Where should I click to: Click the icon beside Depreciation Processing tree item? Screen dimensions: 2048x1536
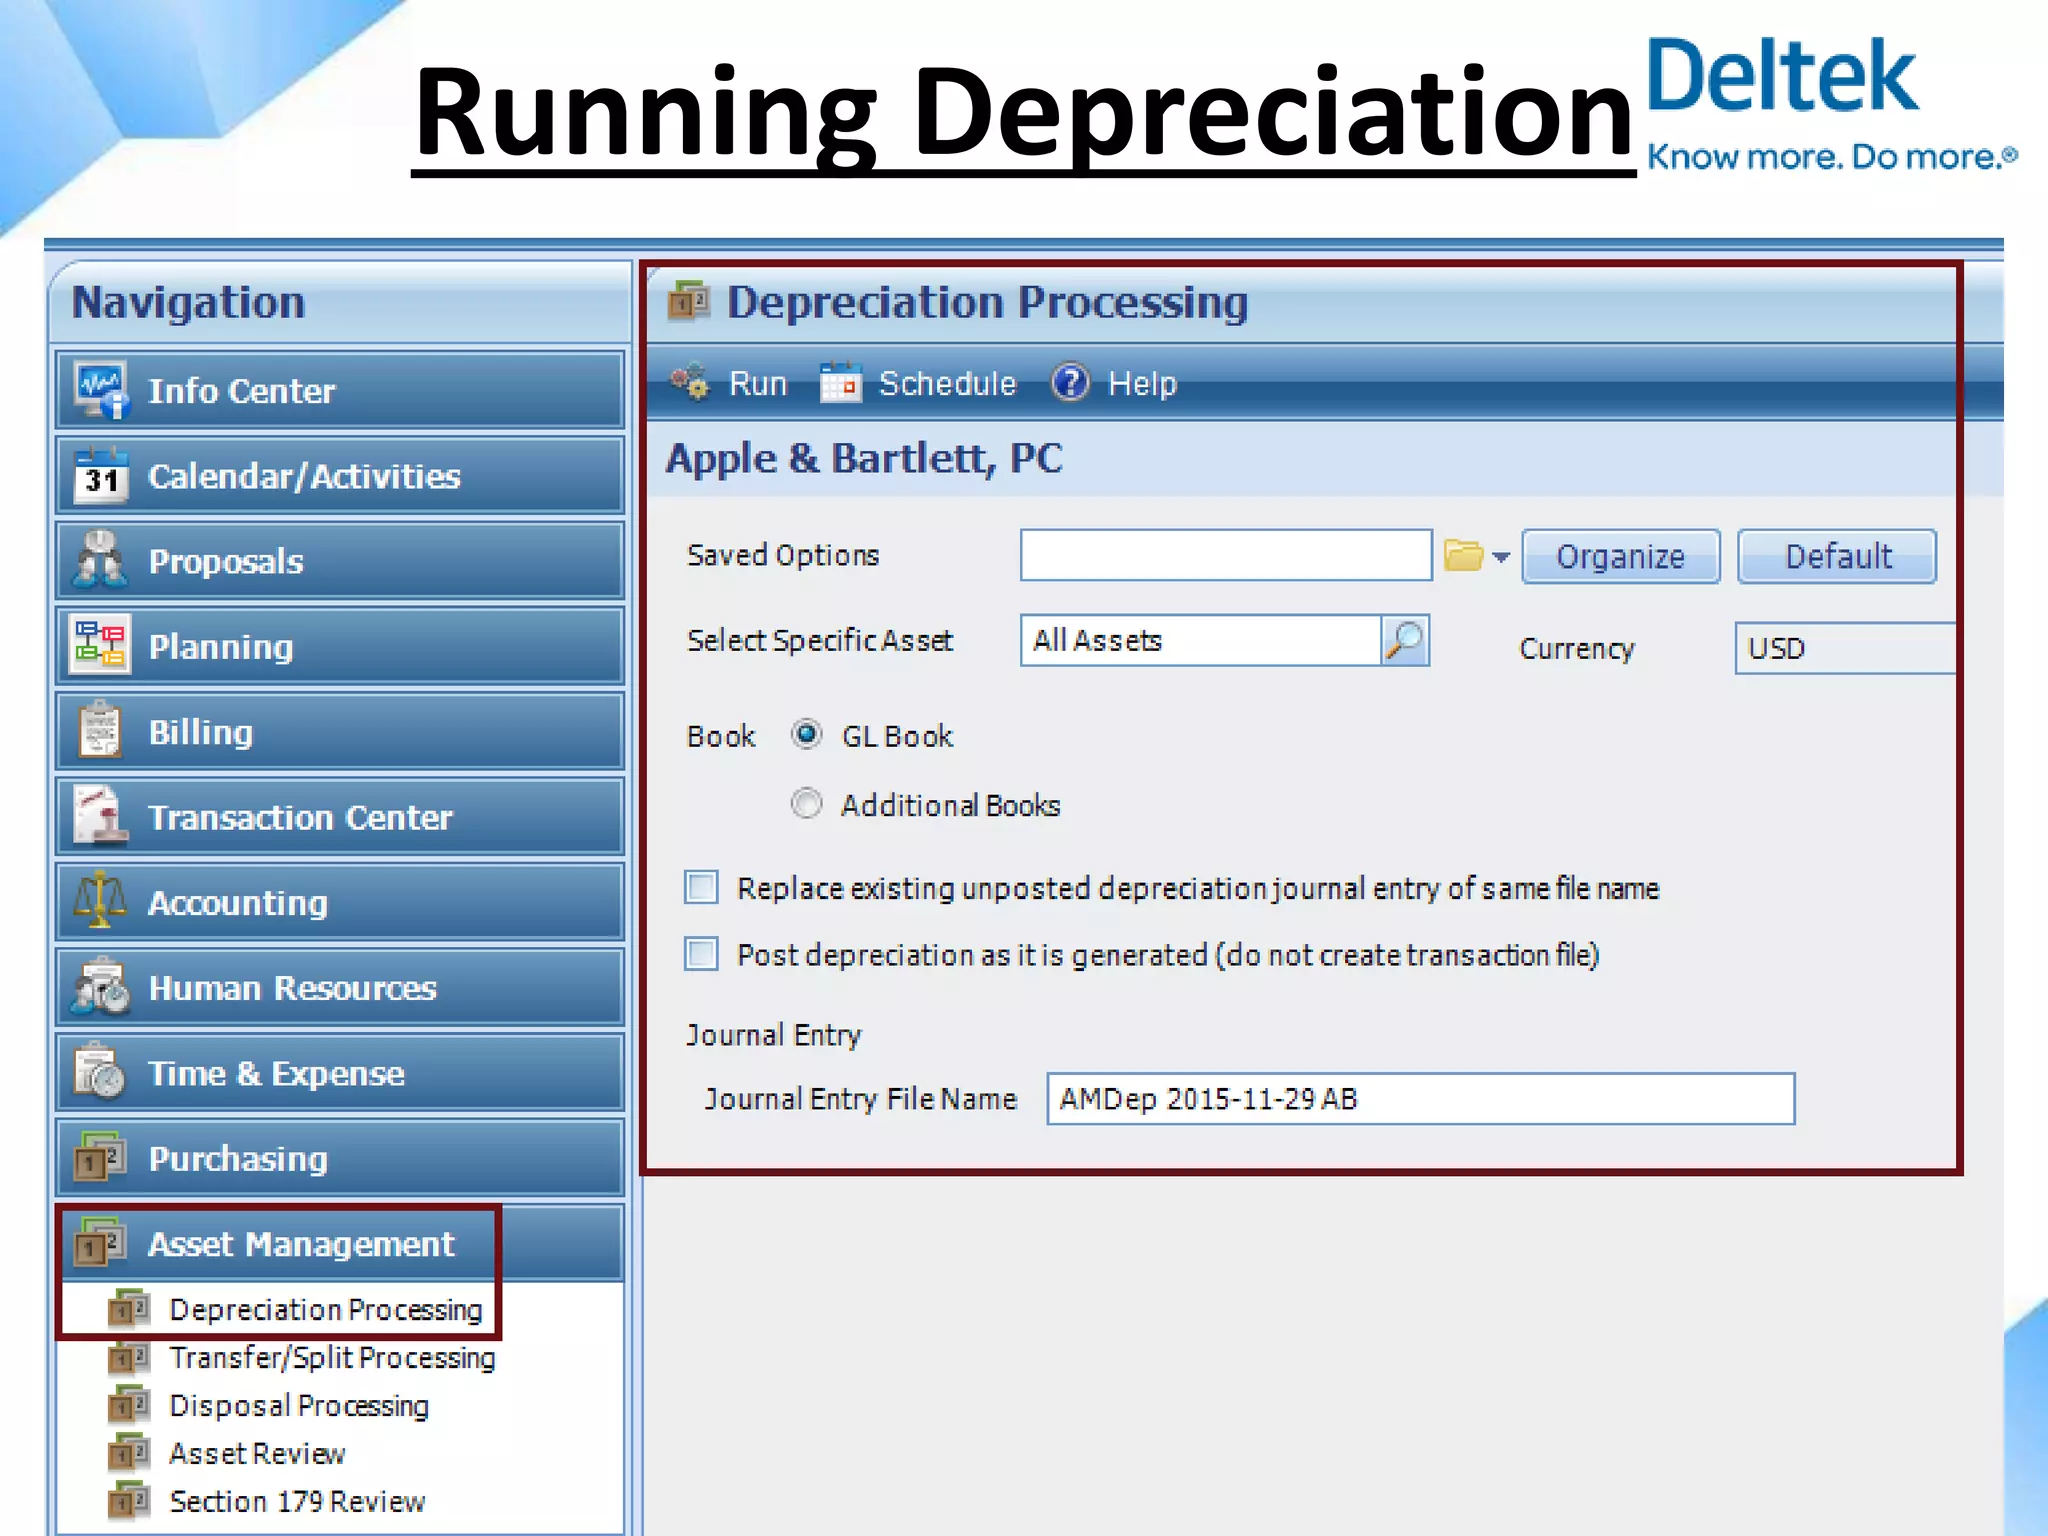click(129, 1309)
